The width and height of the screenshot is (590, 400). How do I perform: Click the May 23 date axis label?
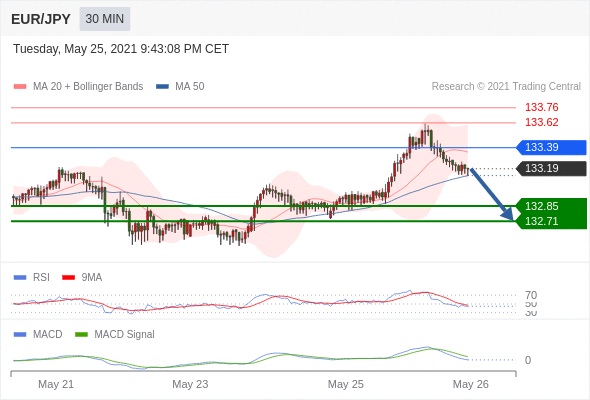click(190, 384)
